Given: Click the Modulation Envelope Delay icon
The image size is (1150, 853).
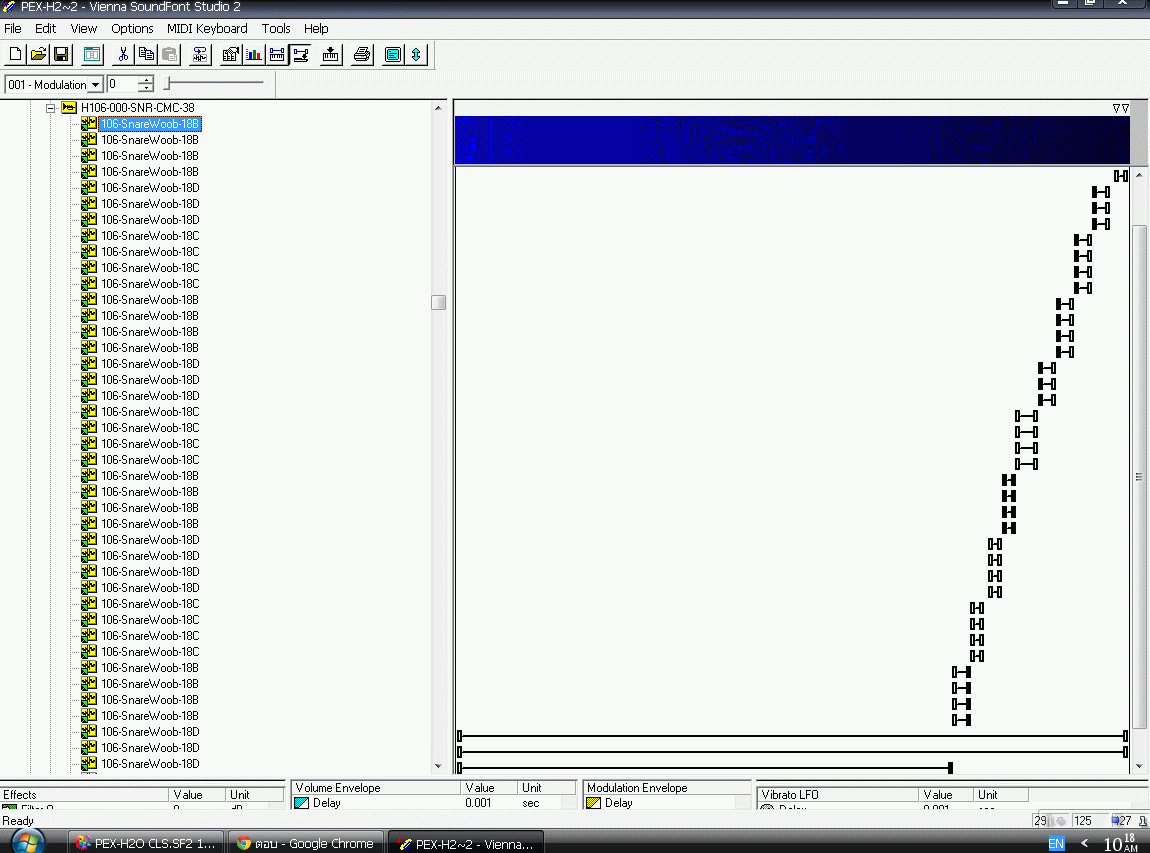Looking at the screenshot, I should pos(593,803).
